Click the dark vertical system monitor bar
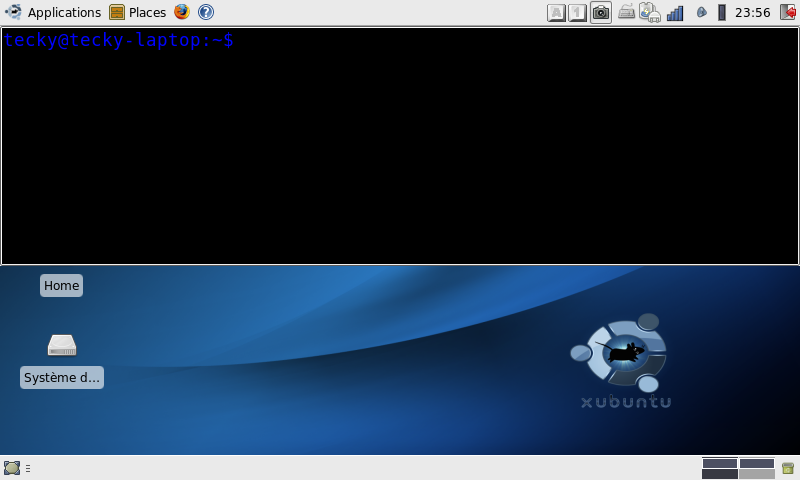 pyautogui.click(x=721, y=12)
